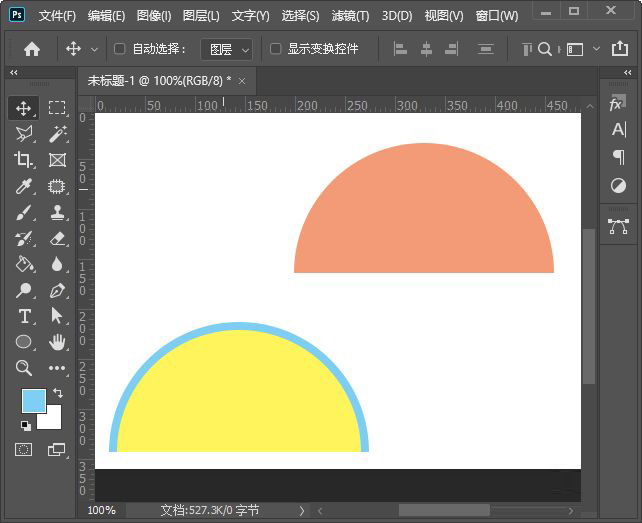Image resolution: width=642 pixels, height=523 pixels.
Task: Select the Dodge tool
Action: pos(23,290)
